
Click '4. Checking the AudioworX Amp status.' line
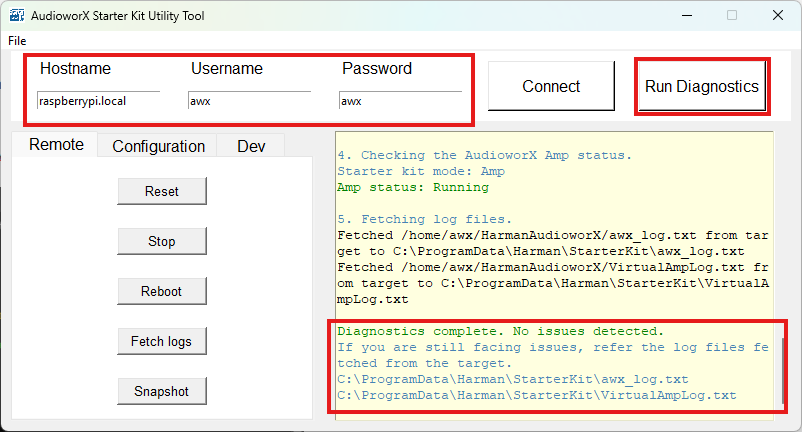[484, 155]
